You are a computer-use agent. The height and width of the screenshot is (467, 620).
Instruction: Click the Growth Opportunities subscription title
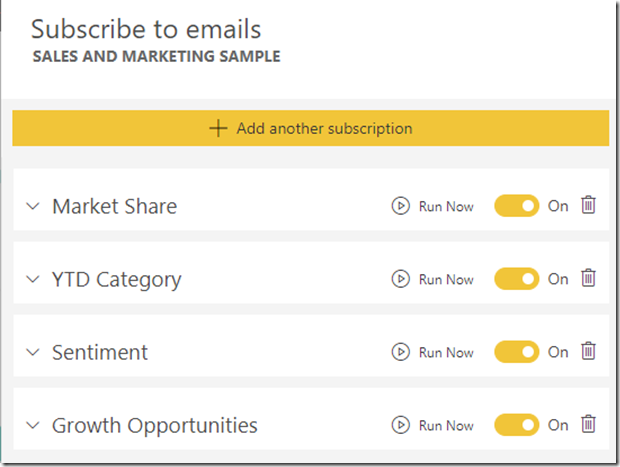[x=155, y=426]
